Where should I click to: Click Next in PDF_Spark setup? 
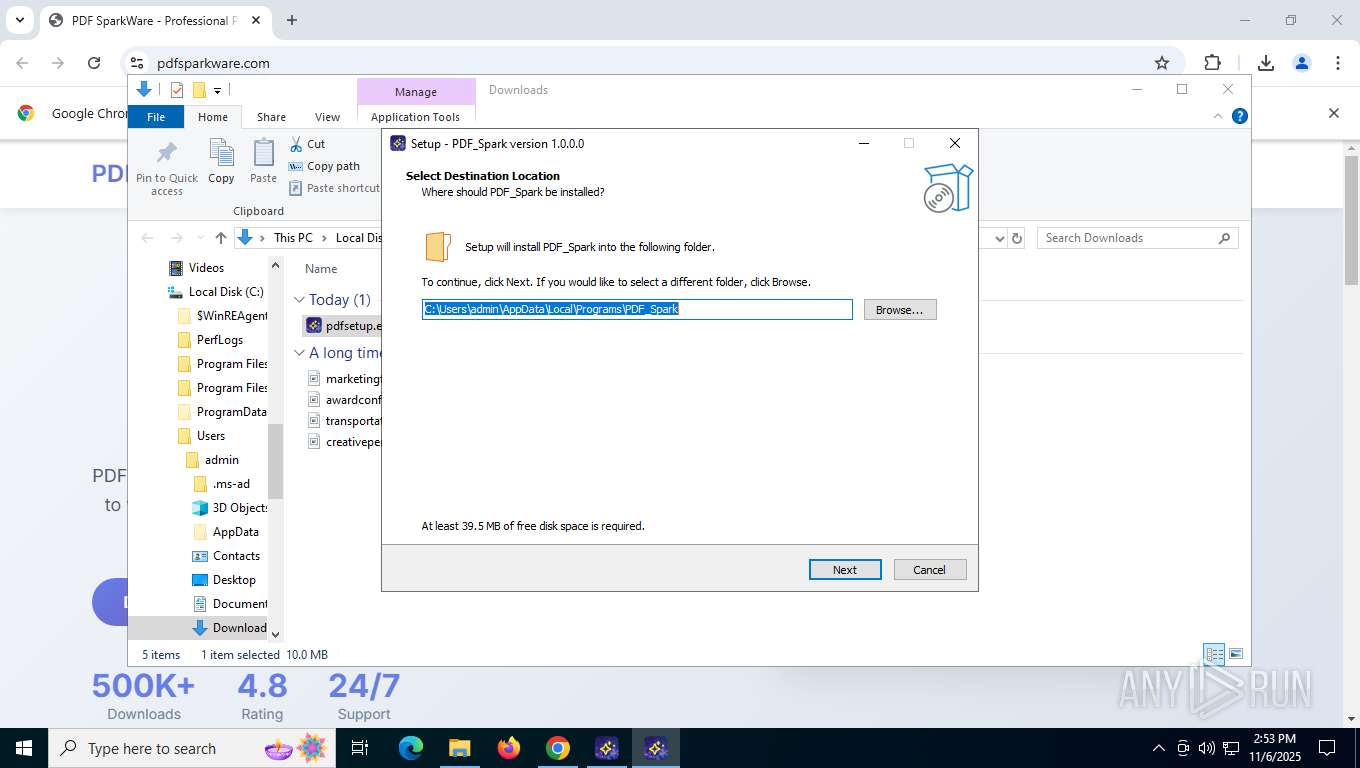(845, 570)
